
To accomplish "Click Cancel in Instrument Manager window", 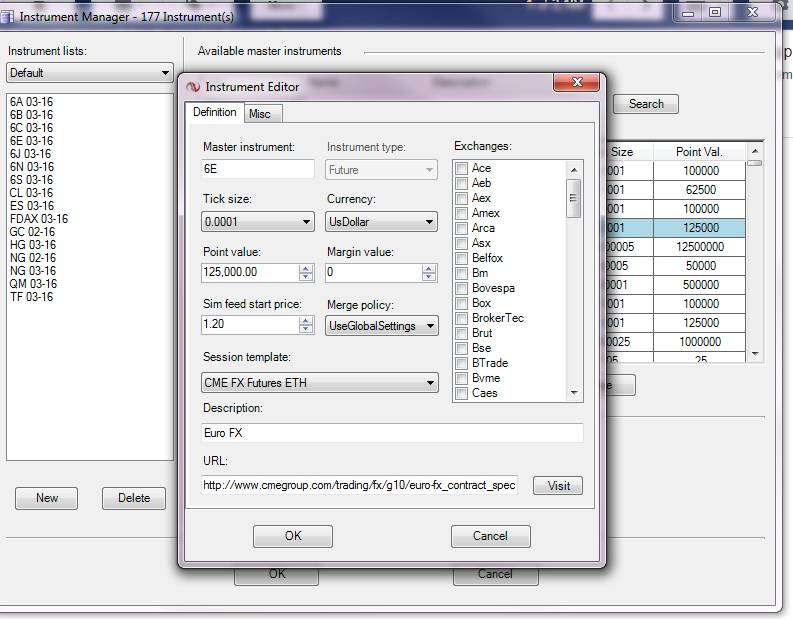I will point(496,575).
